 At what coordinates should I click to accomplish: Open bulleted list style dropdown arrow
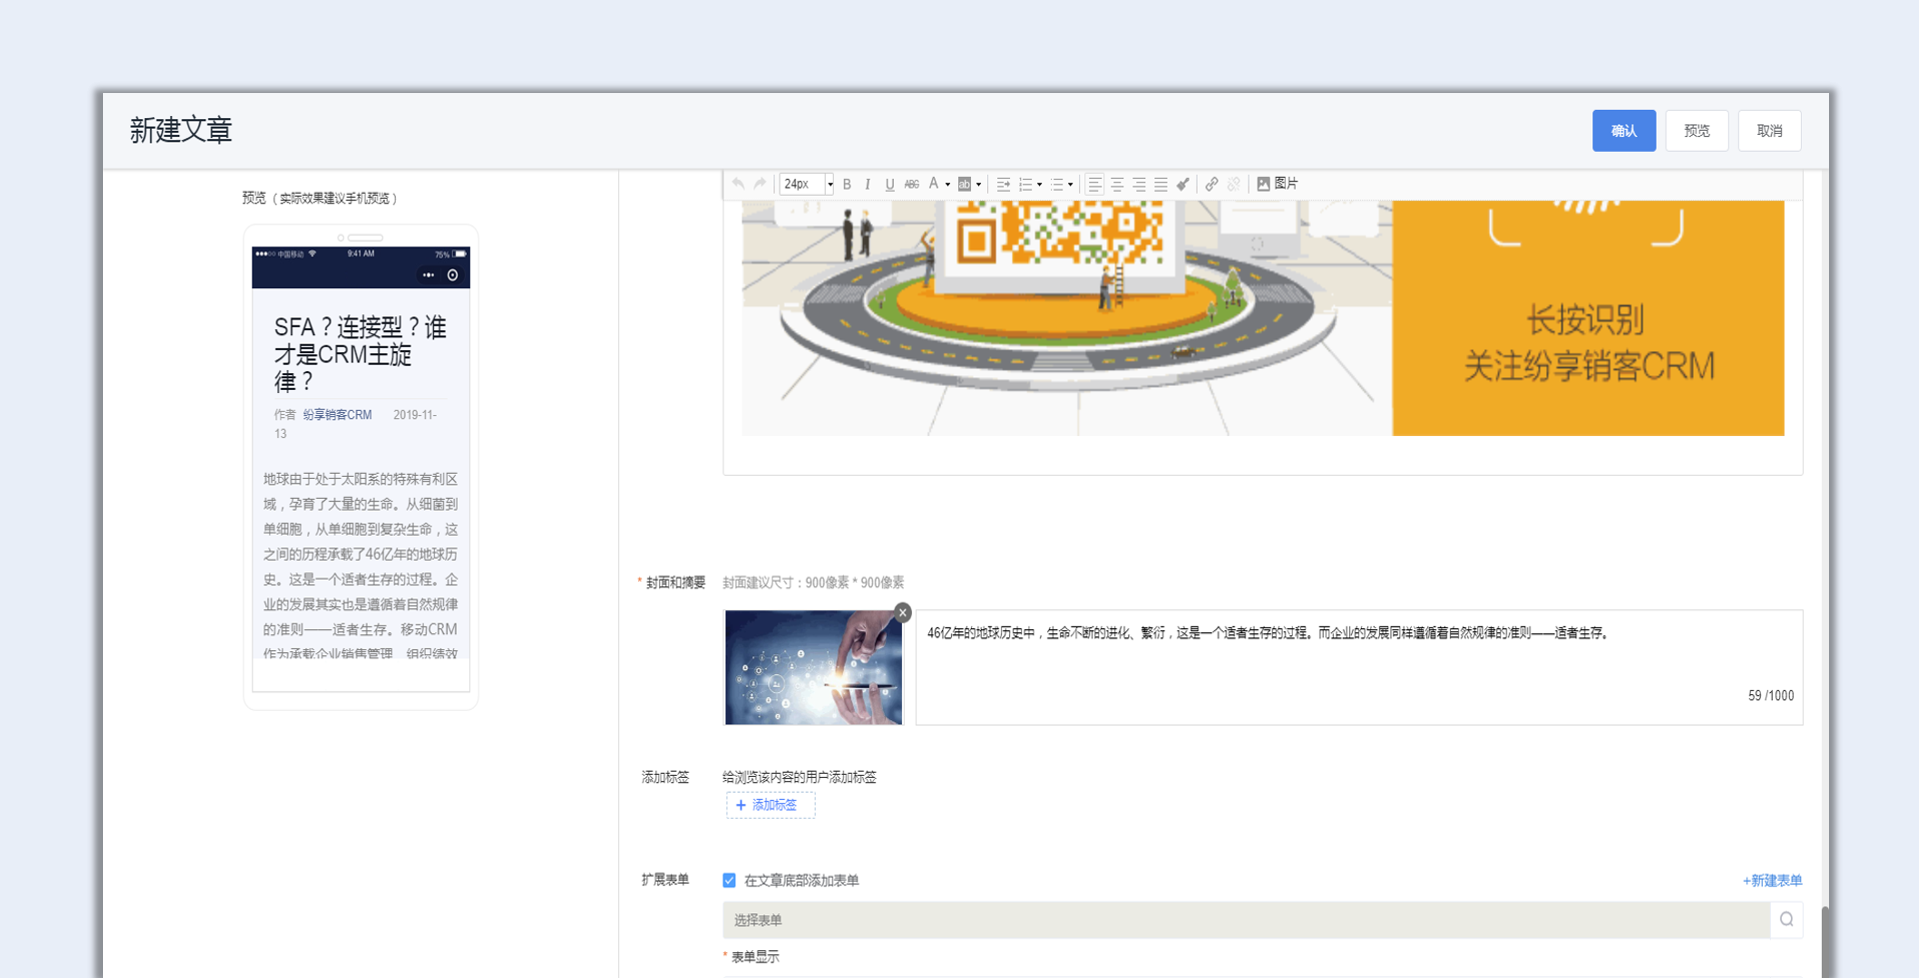pyautogui.click(x=1071, y=184)
